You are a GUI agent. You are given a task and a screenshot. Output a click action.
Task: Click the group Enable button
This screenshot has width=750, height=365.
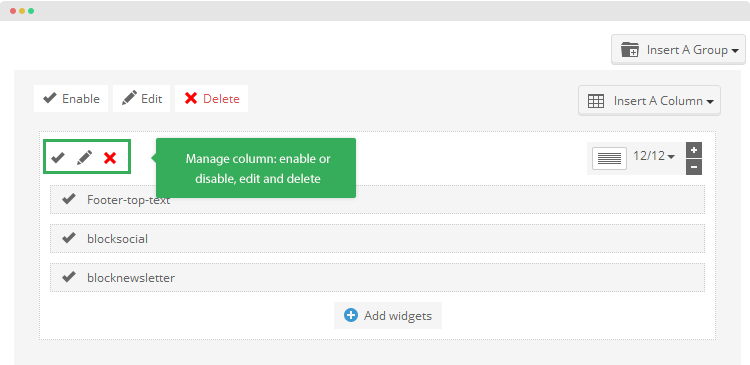coord(71,99)
